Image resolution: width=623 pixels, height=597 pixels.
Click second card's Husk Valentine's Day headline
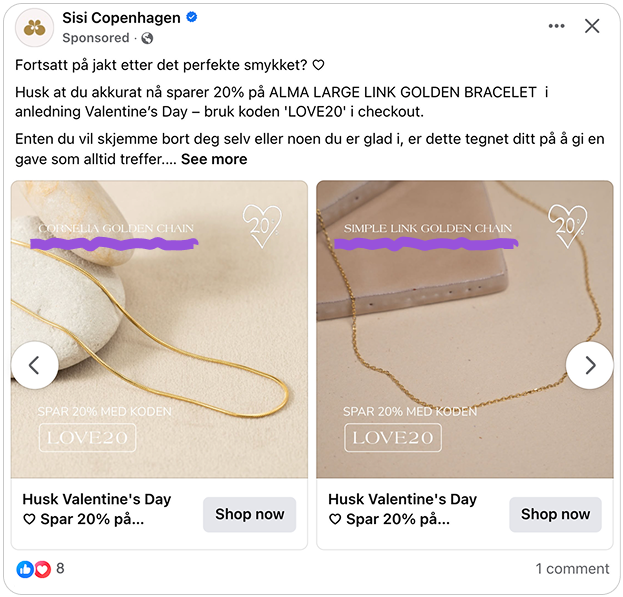(402, 499)
